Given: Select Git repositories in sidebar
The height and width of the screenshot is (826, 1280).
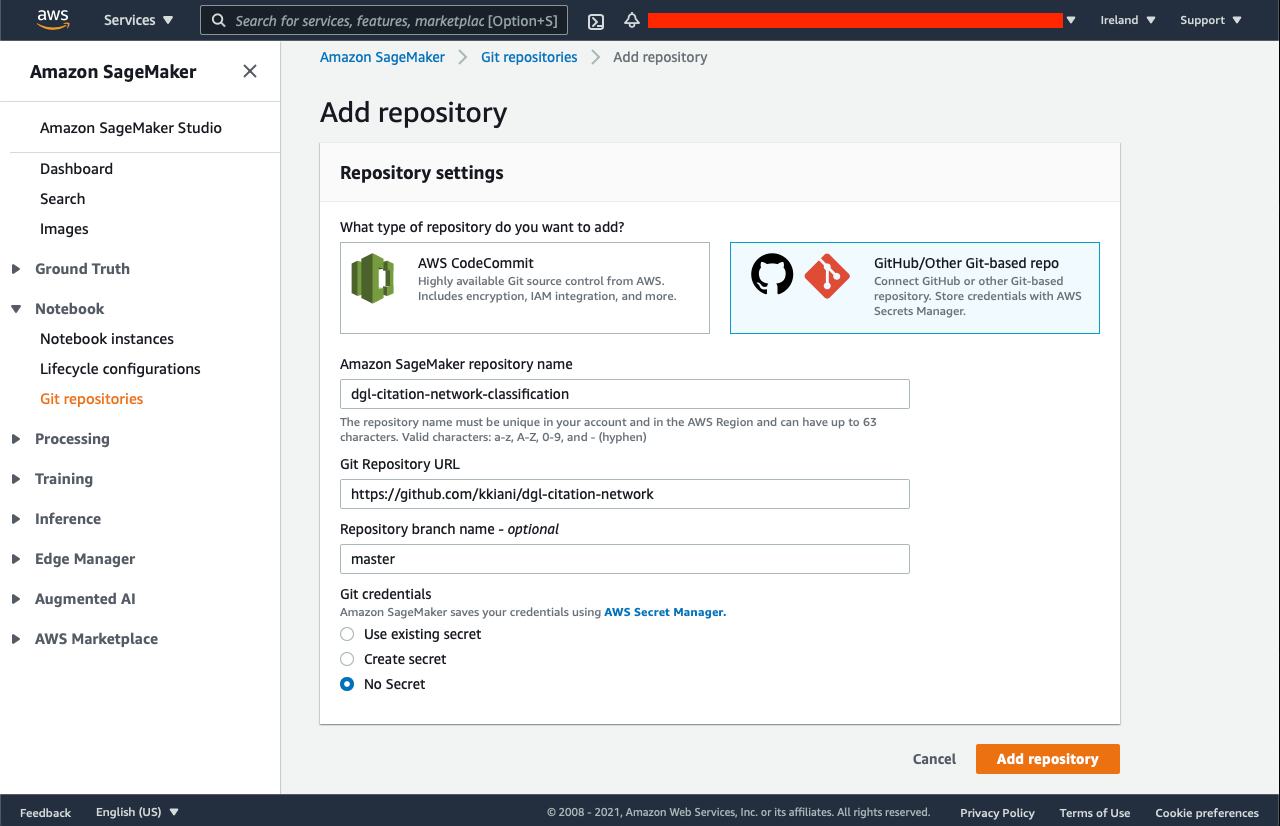Looking at the screenshot, I should (x=91, y=399).
